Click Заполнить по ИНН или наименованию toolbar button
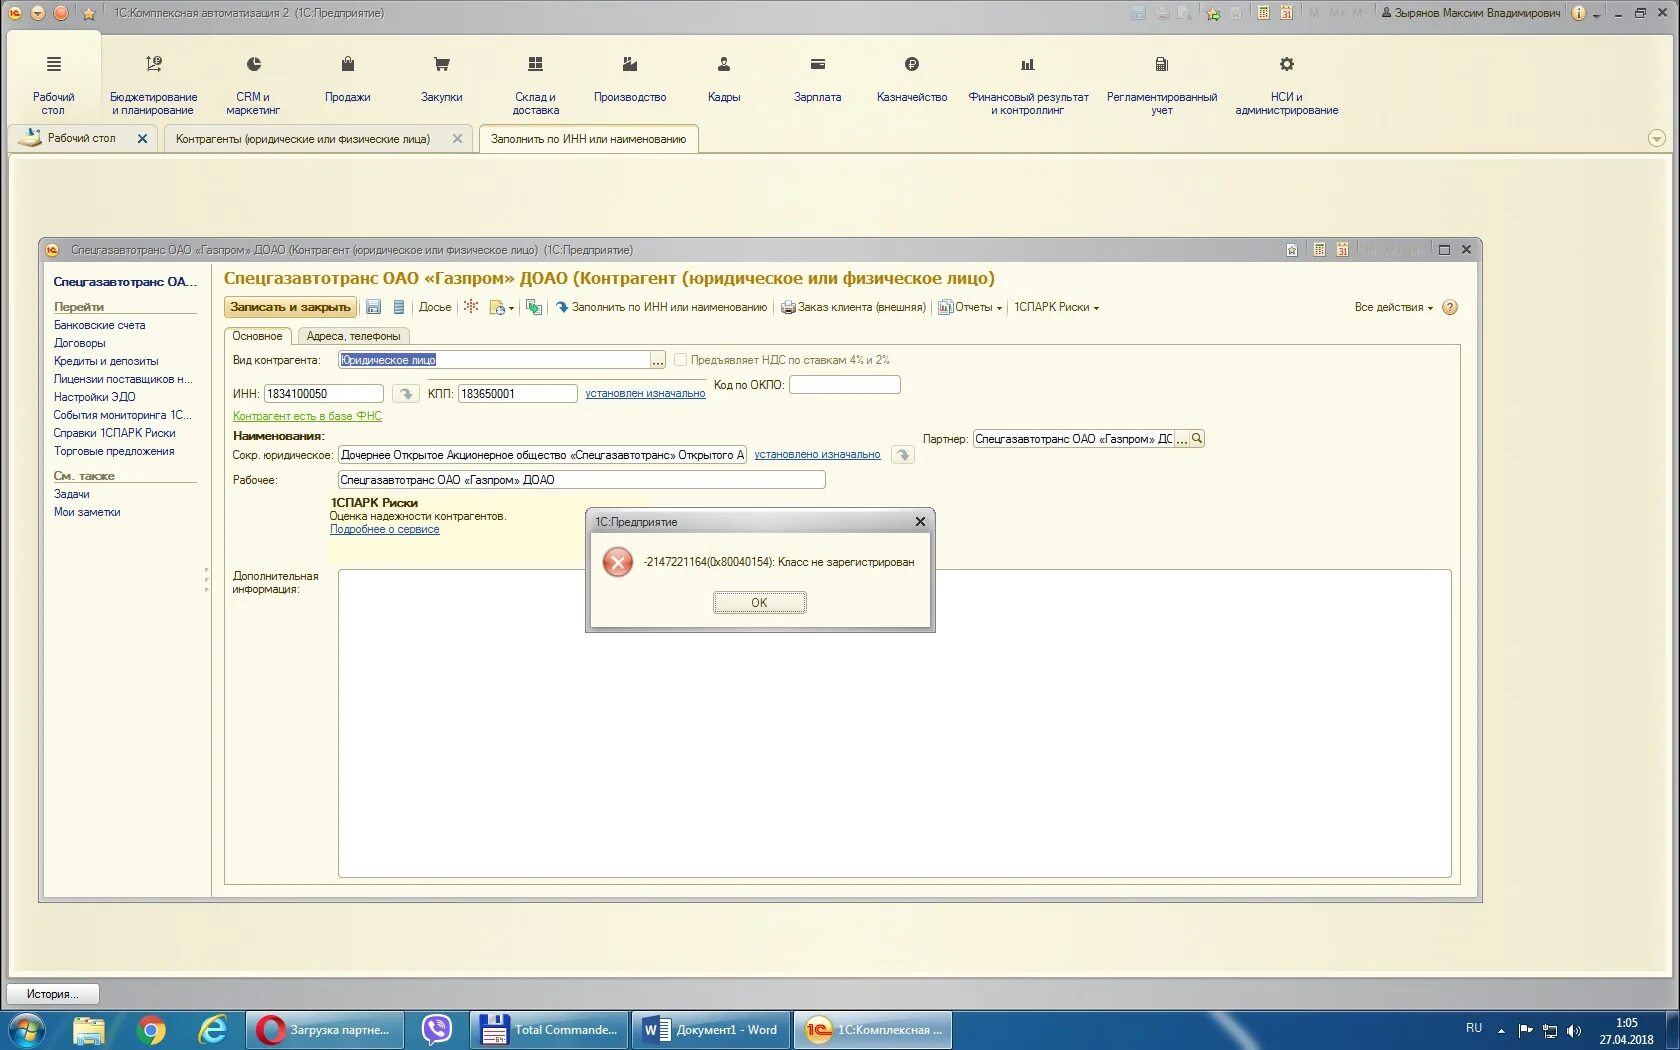1680x1050 pixels. pos(661,307)
